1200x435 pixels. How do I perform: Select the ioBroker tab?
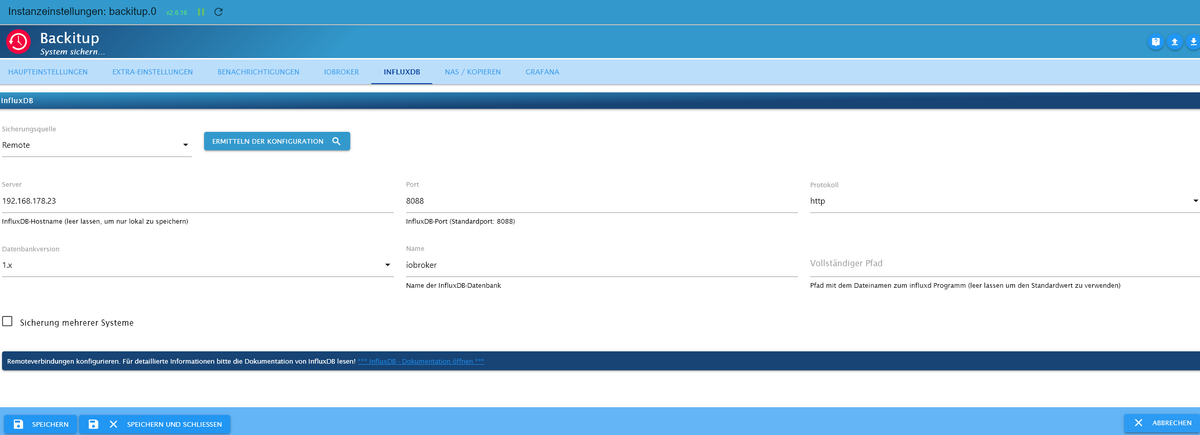click(341, 72)
